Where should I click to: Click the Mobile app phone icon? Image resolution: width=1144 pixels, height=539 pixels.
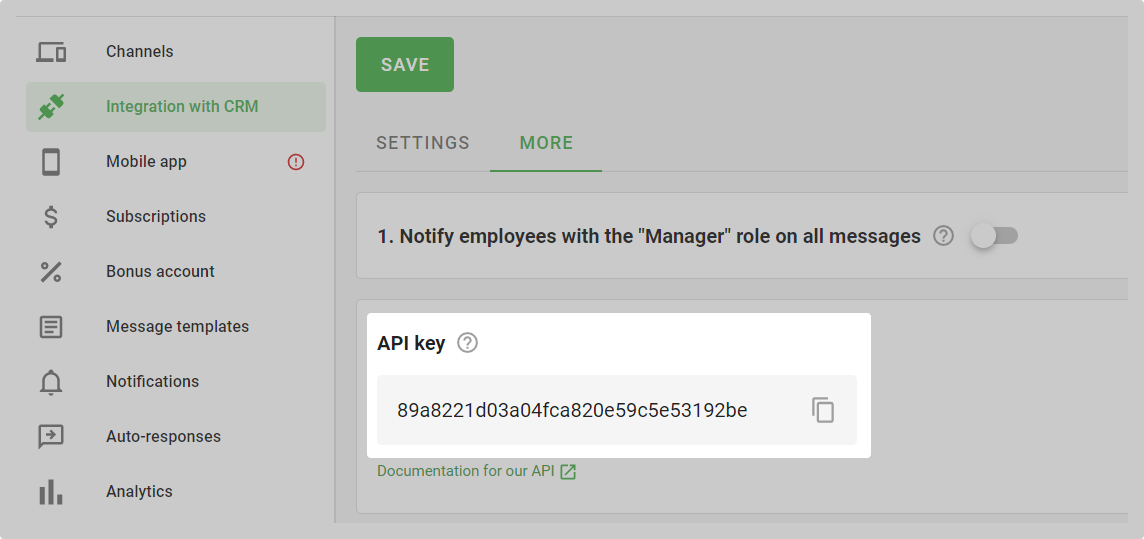[51, 162]
